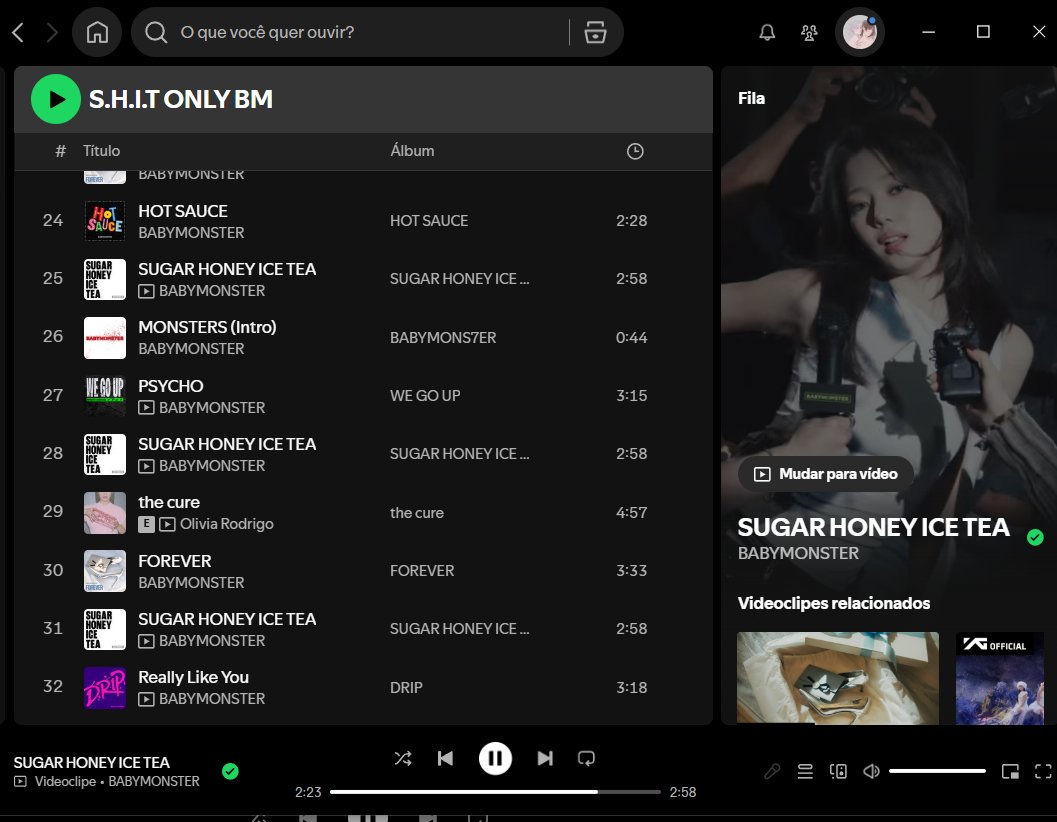1057x822 pixels.
Task: Go back with the left arrow
Action: coord(18,32)
